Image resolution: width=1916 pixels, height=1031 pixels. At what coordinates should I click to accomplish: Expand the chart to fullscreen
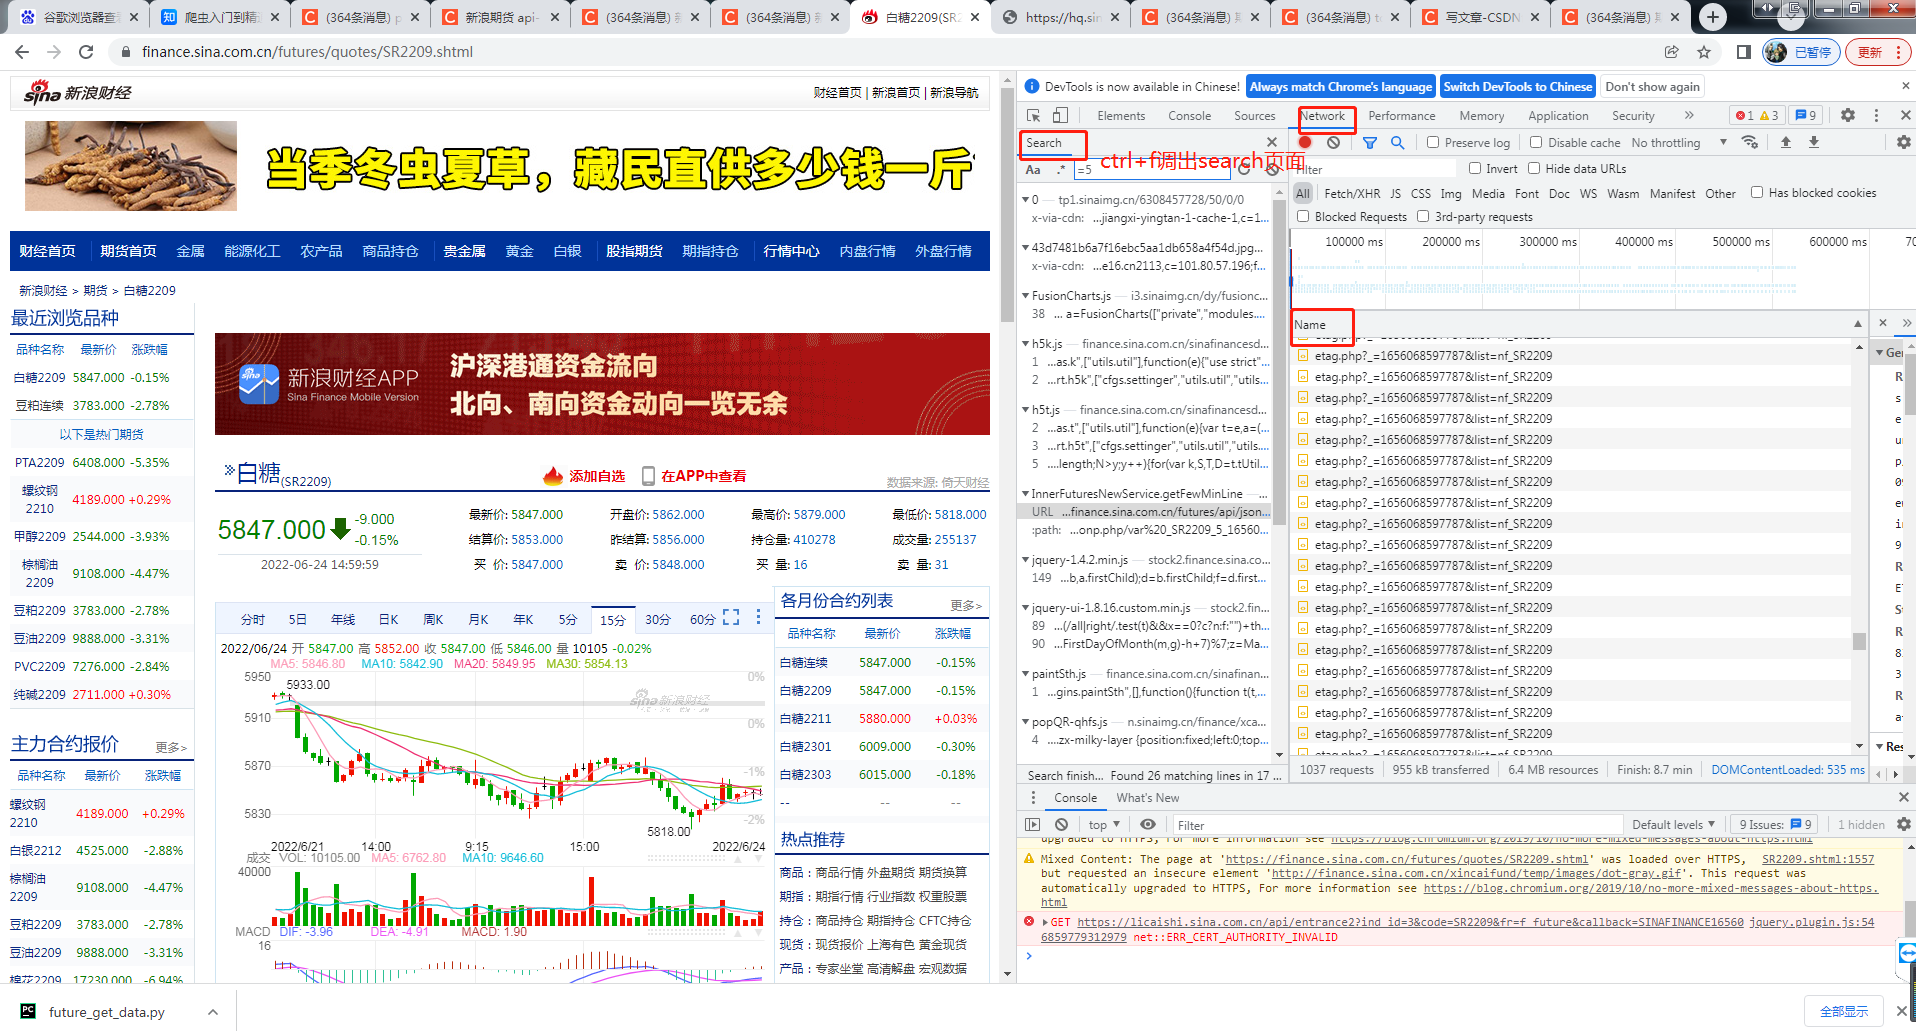(x=731, y=618)
